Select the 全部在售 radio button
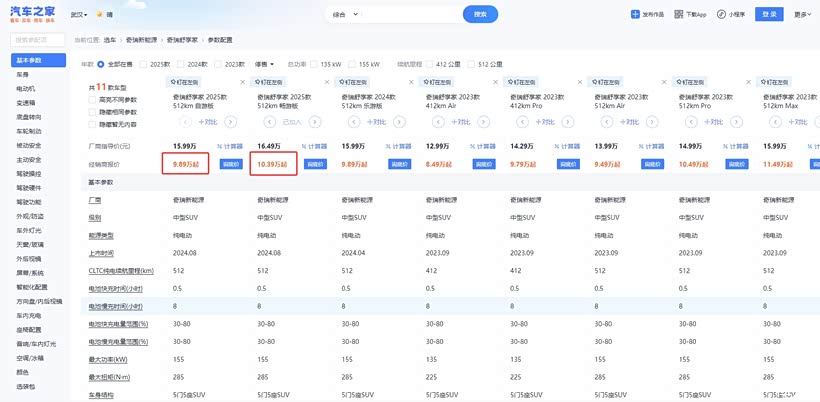The image size is (820, 402). click(x=101, y=64)
